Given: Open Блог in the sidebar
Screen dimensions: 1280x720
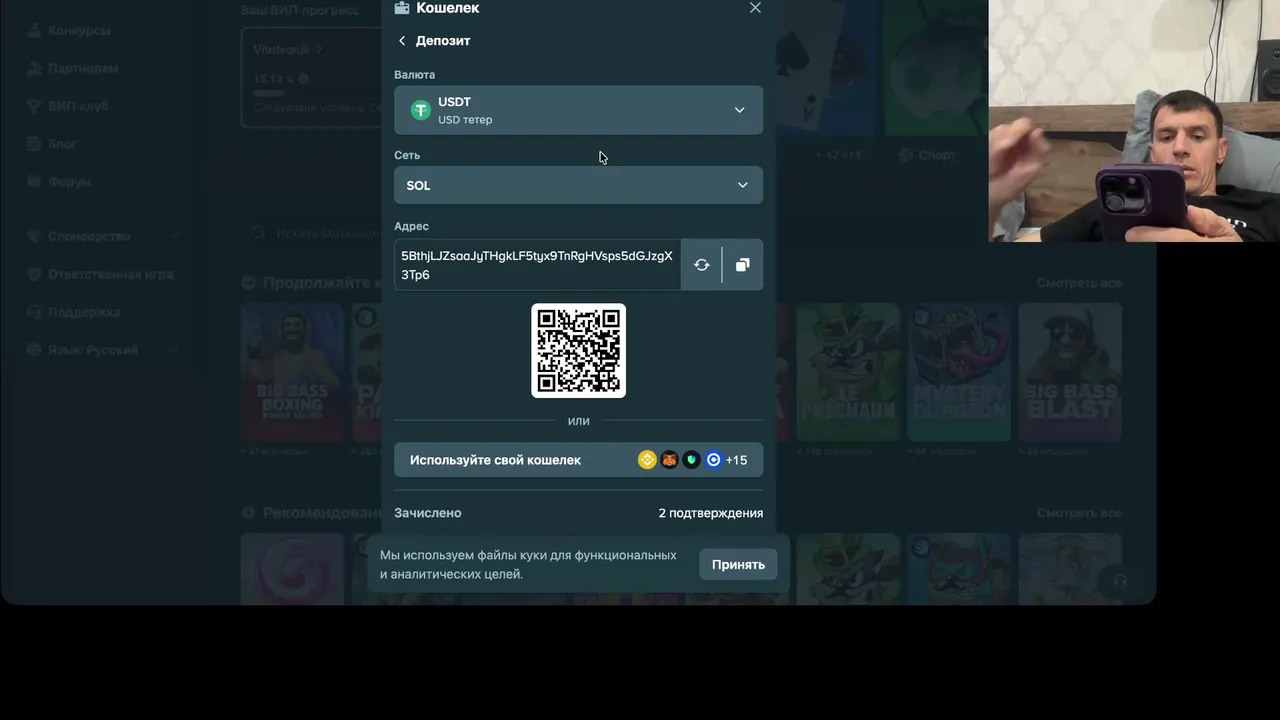Looking at the screenshot, I should point(52,144).
